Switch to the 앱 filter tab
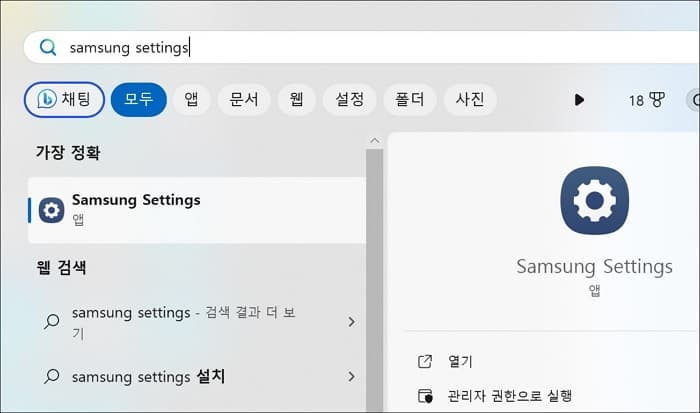The width and height of the screenshot is (700, 413). pyautogui.click(x=192, y=100)
